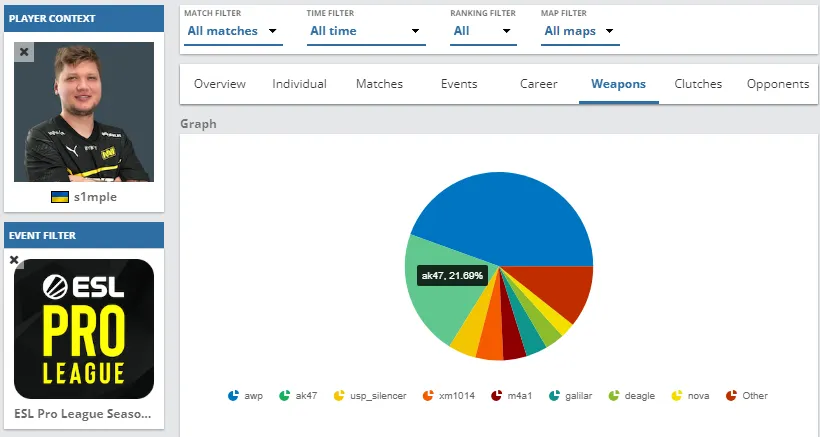The width and height of the screenshot is (820, 437).
Task: Toggle the awp legend pie icon
Action: (233, 396)
